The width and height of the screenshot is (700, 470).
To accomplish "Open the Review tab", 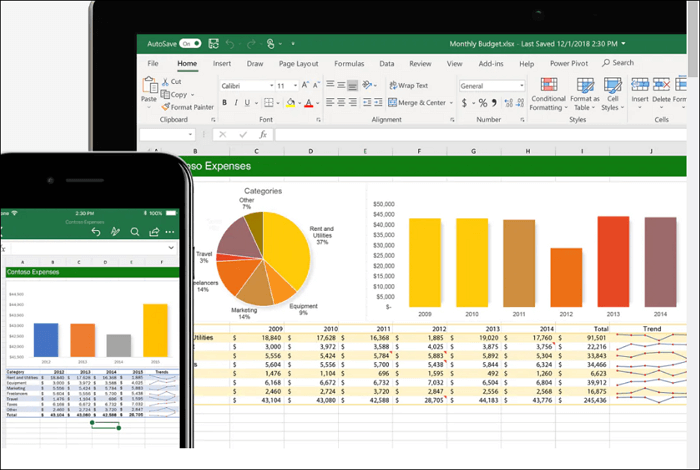I will click(x=420, y=63).
